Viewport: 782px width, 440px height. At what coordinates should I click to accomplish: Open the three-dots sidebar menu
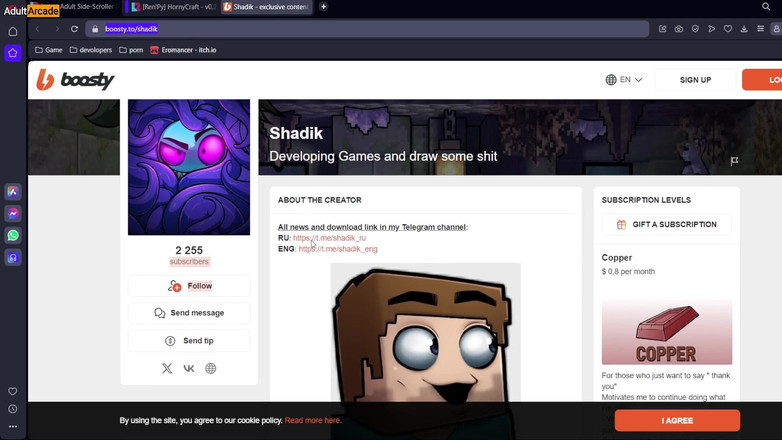coord(13,427)
